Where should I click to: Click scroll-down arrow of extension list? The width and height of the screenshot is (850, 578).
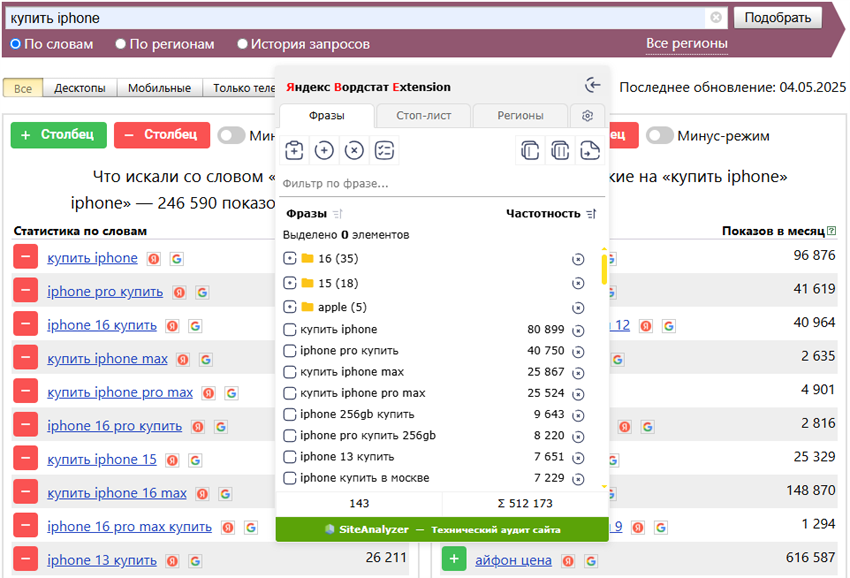604,486
